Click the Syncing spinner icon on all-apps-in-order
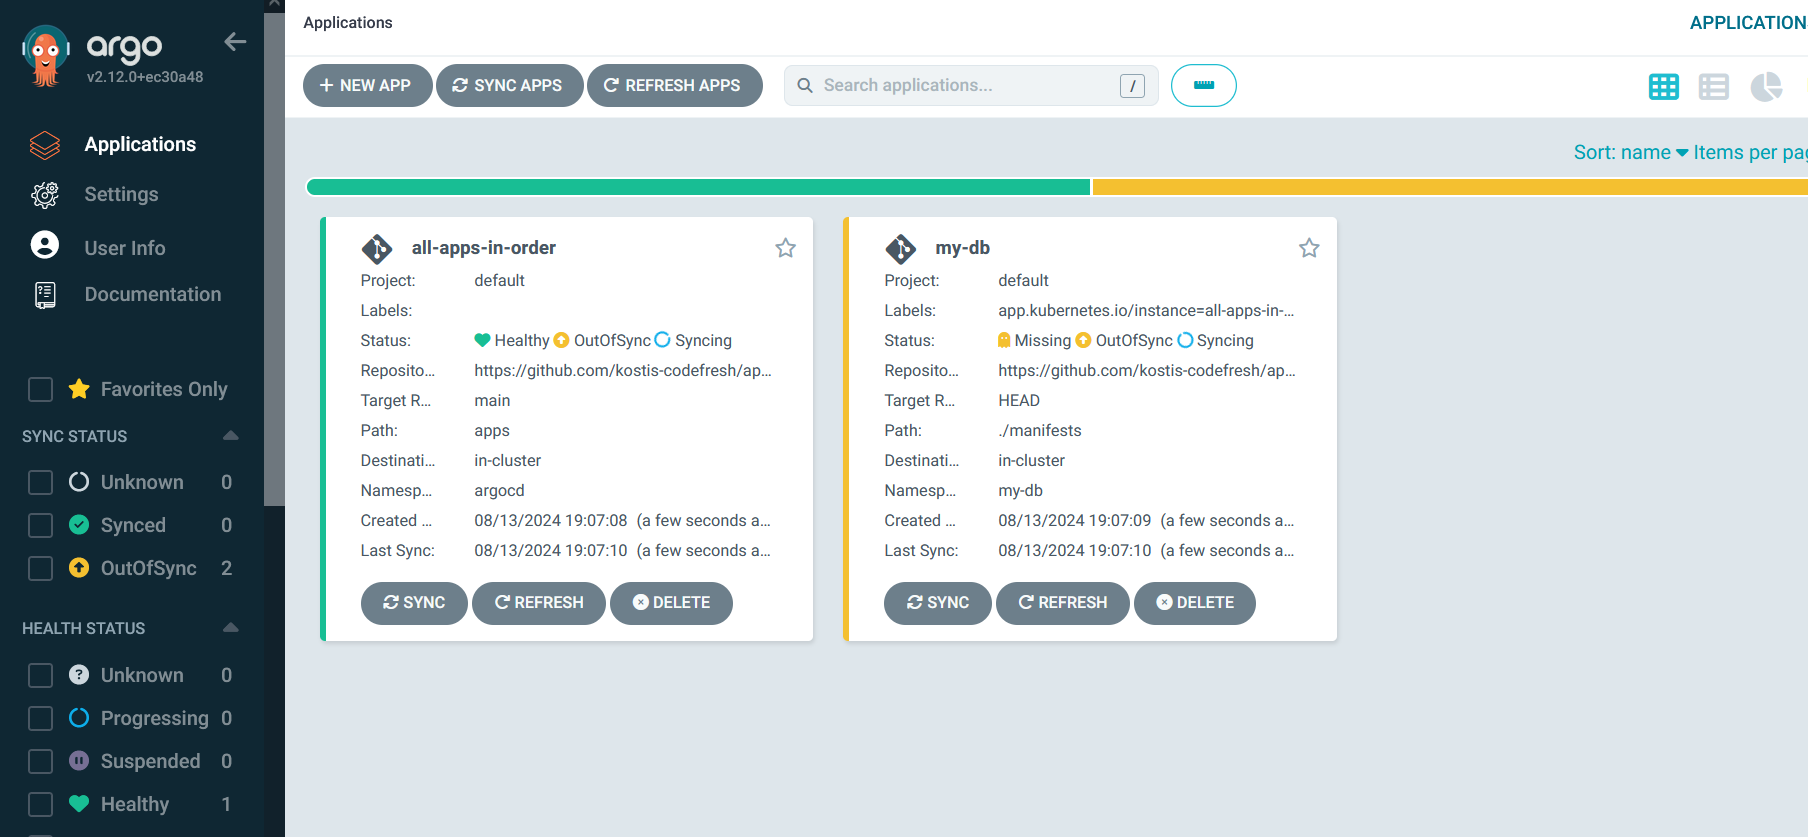1808x837 pixels. (x=663, y=340)
